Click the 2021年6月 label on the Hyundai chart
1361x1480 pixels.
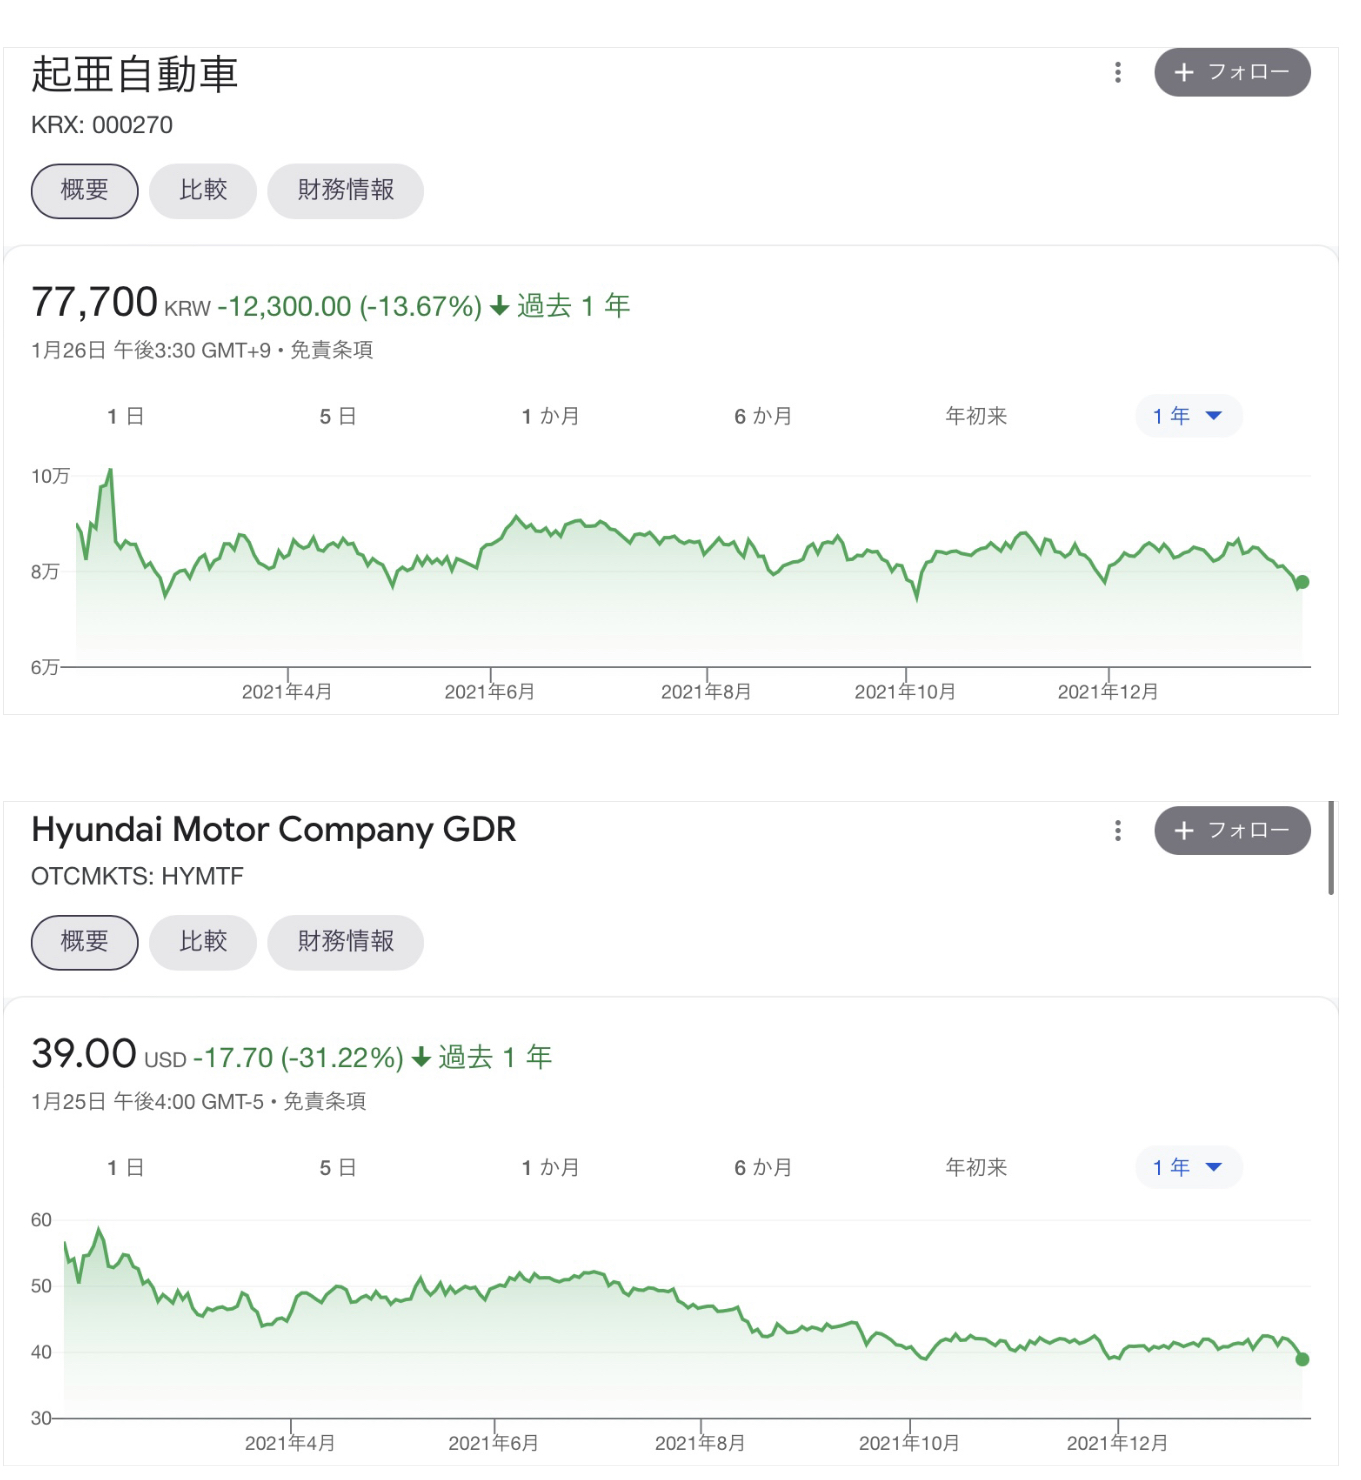point(494,1443)
